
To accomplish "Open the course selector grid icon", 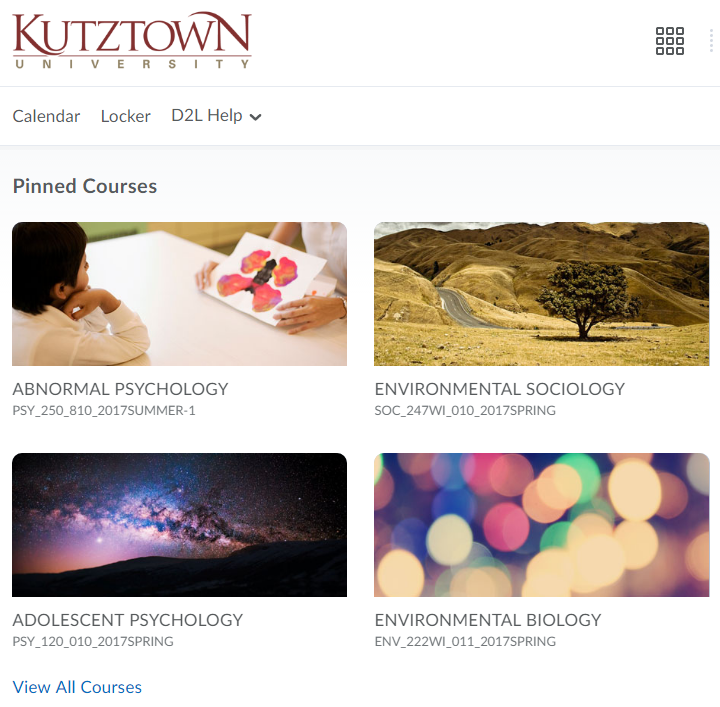I will click(x=669, y=41).
